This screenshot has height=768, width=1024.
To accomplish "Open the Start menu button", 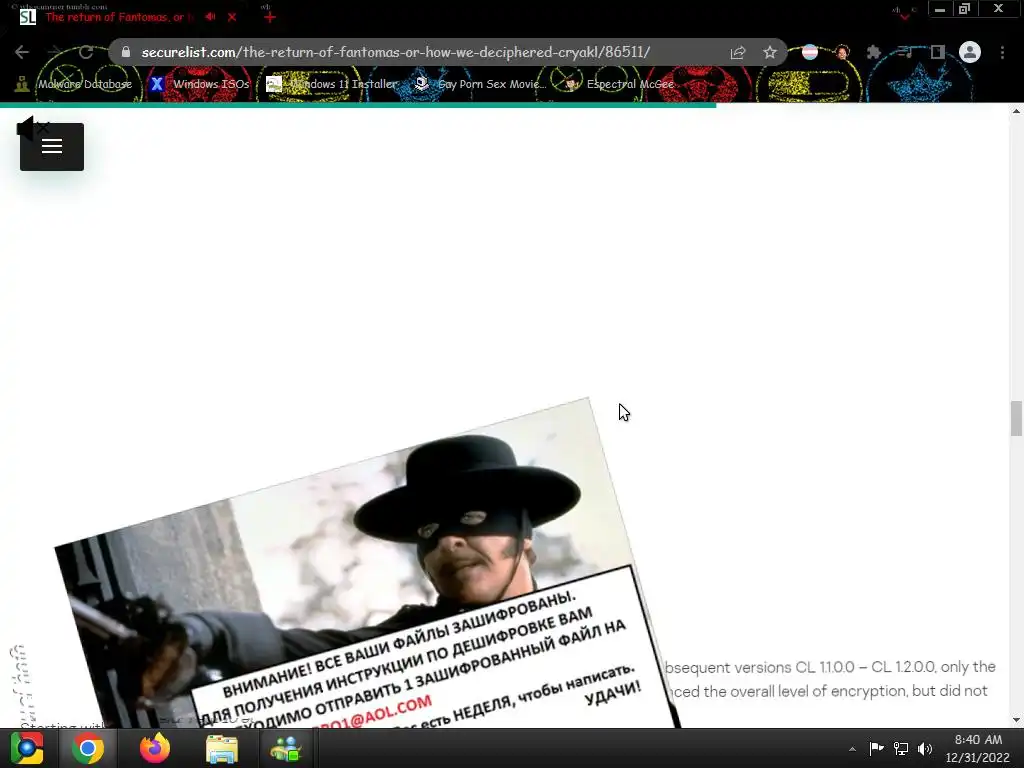I will [27, 748].
